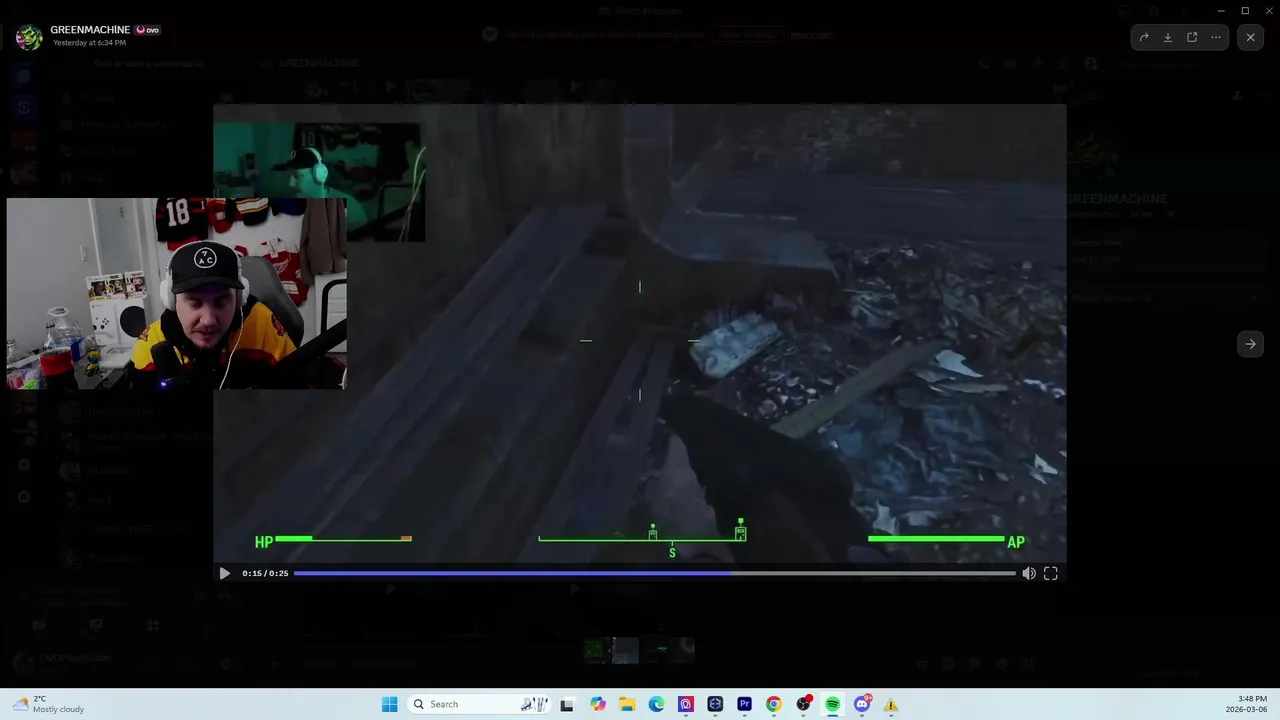
Task: Open GREENMACHINE user avatar
Action: tap(29, 37)
